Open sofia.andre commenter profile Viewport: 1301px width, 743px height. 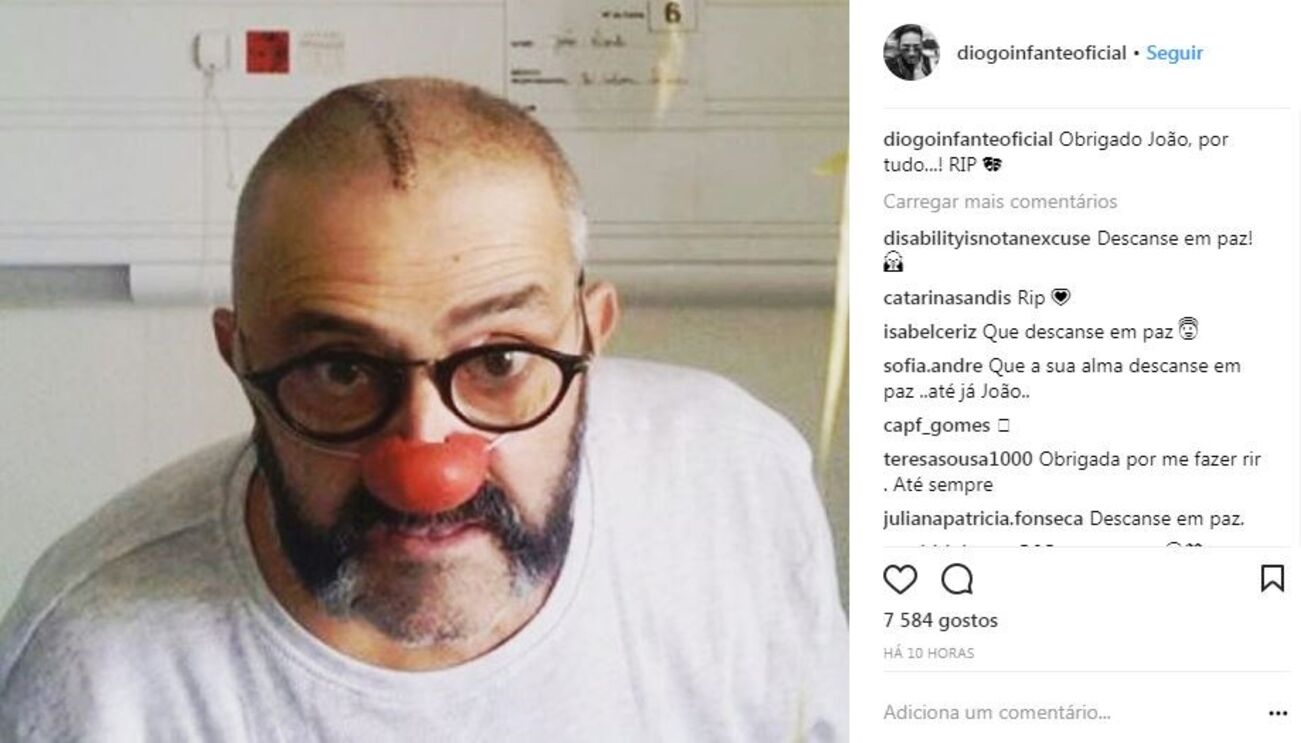pyautogui.click(x=933, y=366)
